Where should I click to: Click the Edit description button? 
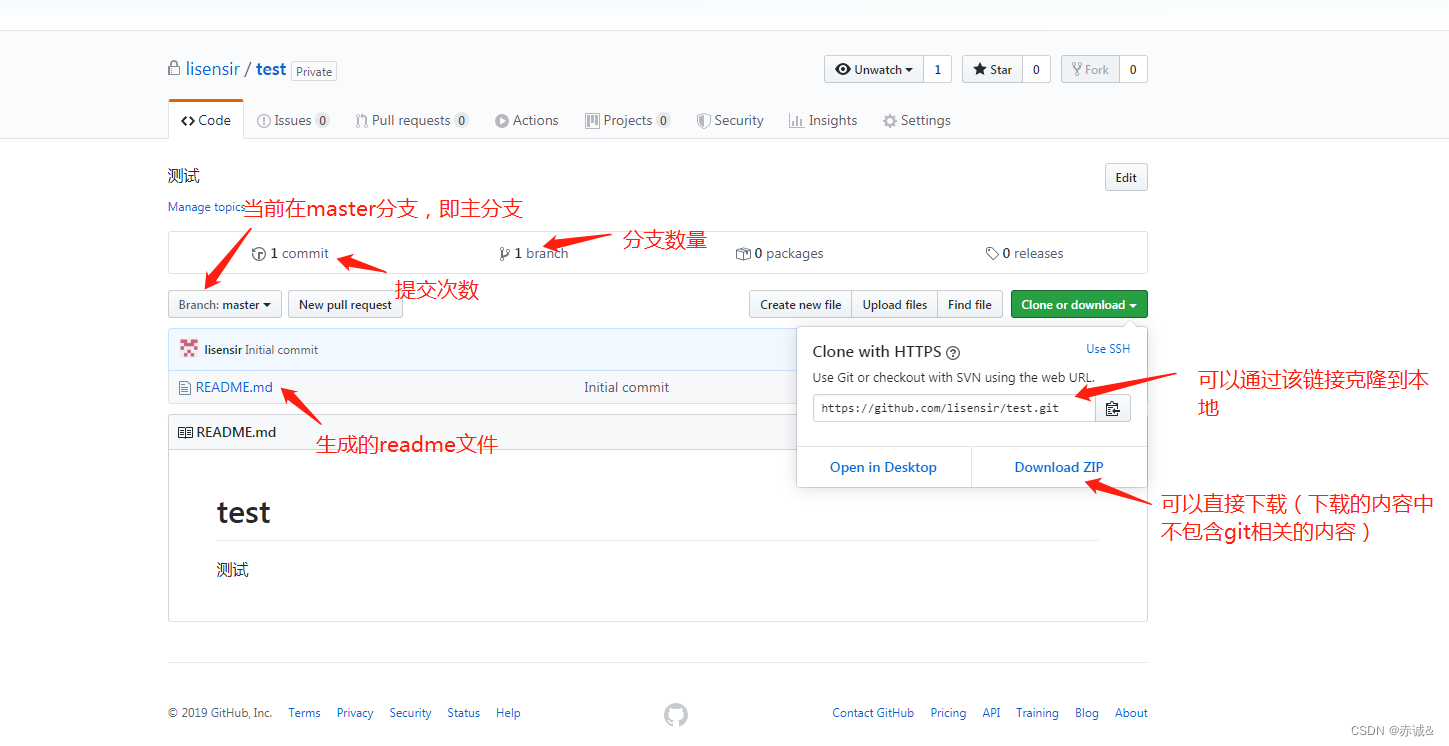(1126, 177)
